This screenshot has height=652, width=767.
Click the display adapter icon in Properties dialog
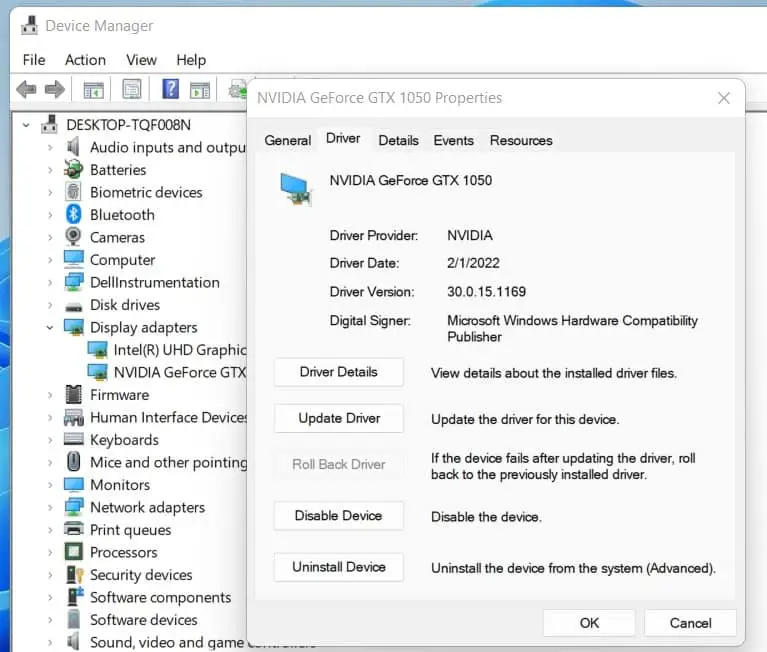(x=295, y=190)
